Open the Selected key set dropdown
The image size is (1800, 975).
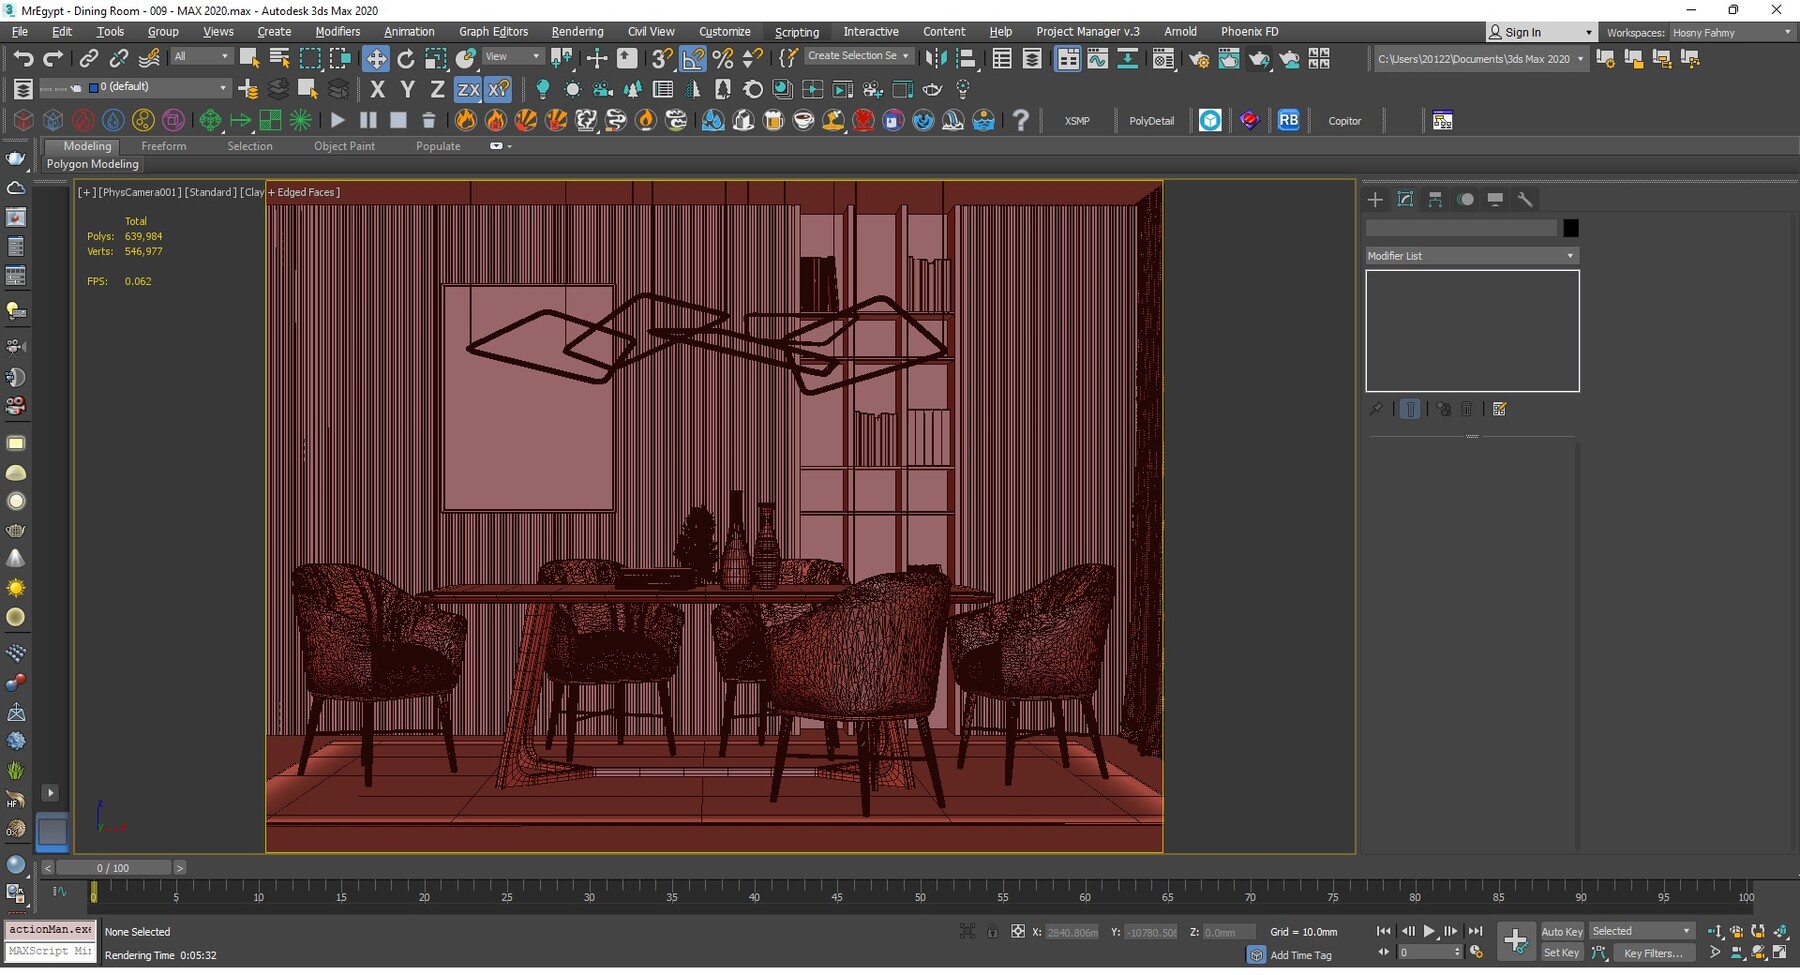tap(1640, 931)
